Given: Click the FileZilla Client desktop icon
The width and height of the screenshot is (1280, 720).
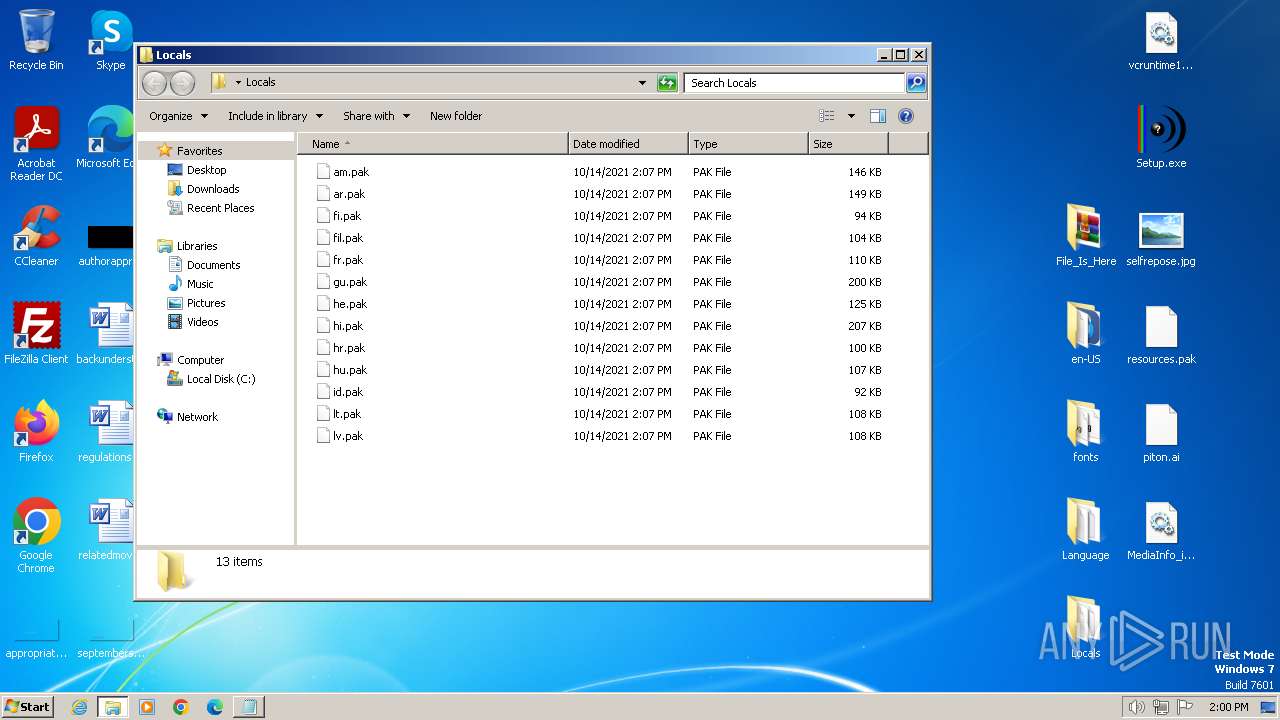Looking at the screenshot, I should pyautogui.click(x=36, y=334).
